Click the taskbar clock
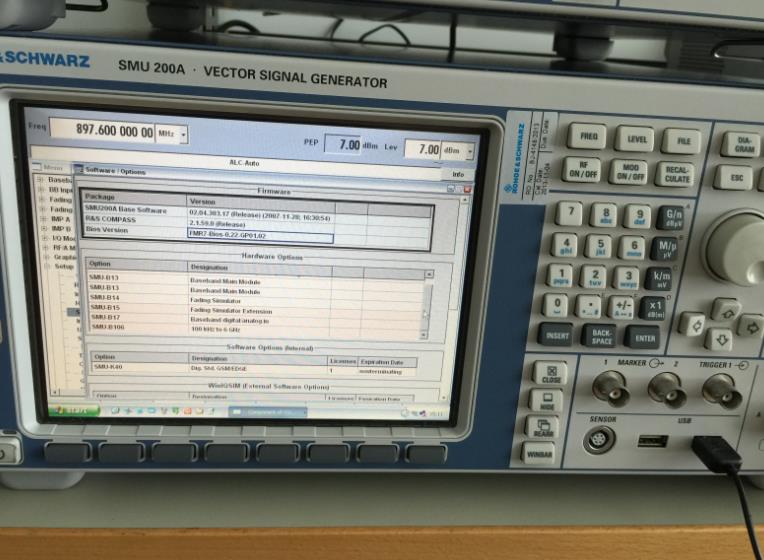This screenshot has width=764, height=560. 436,414
